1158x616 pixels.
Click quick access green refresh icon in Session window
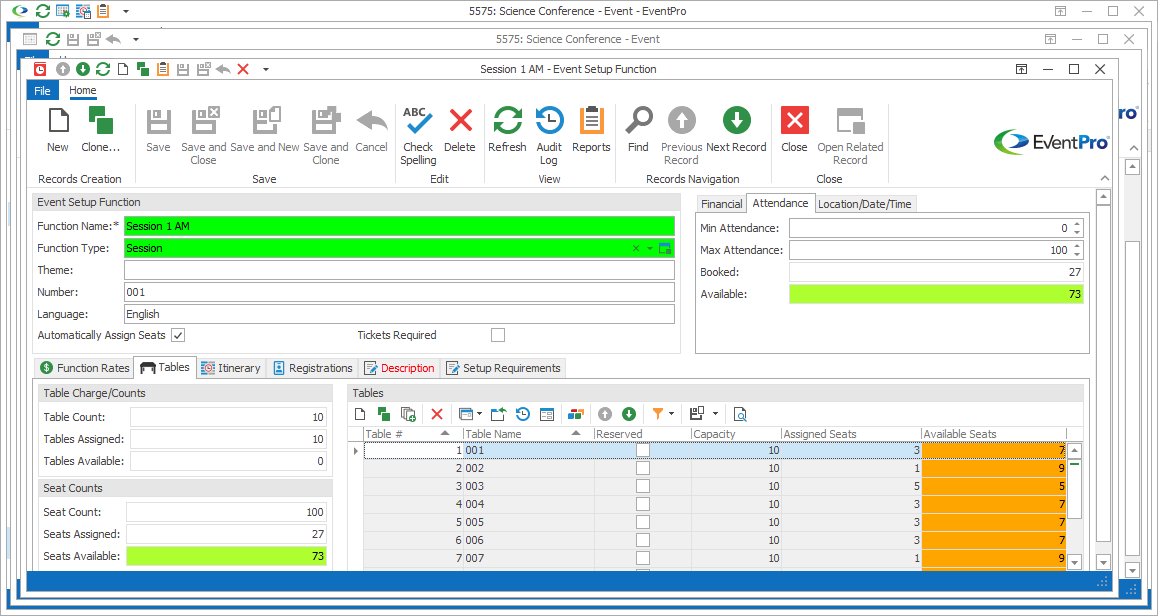[103, 69]
